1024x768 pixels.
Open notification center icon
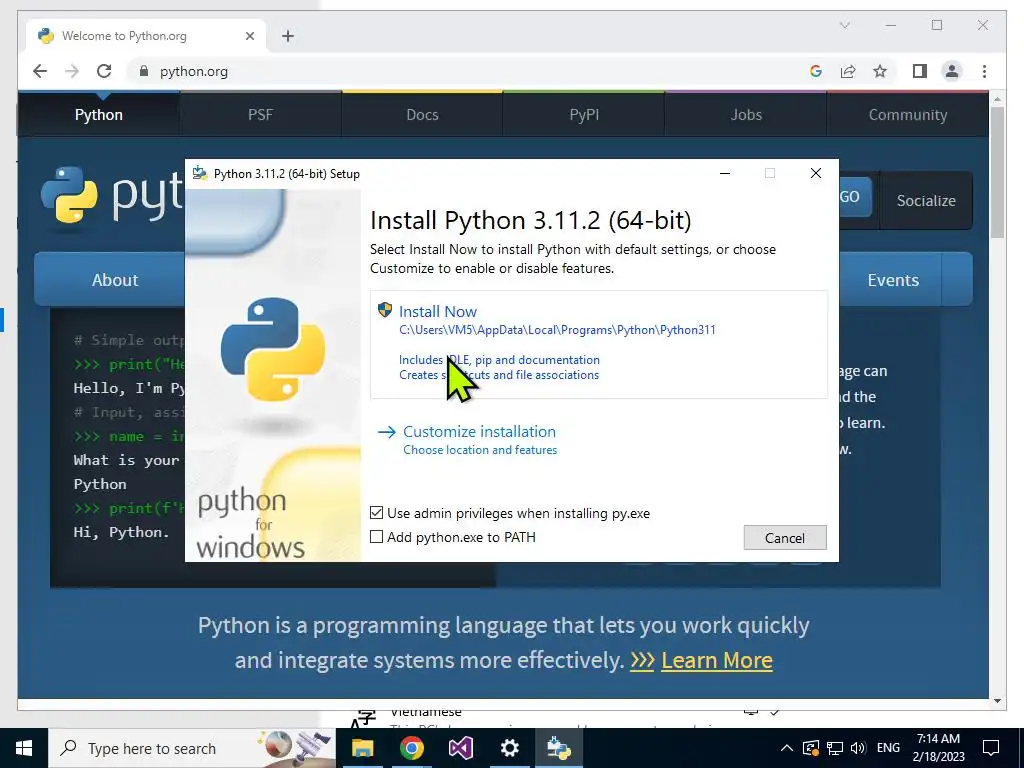991,748
